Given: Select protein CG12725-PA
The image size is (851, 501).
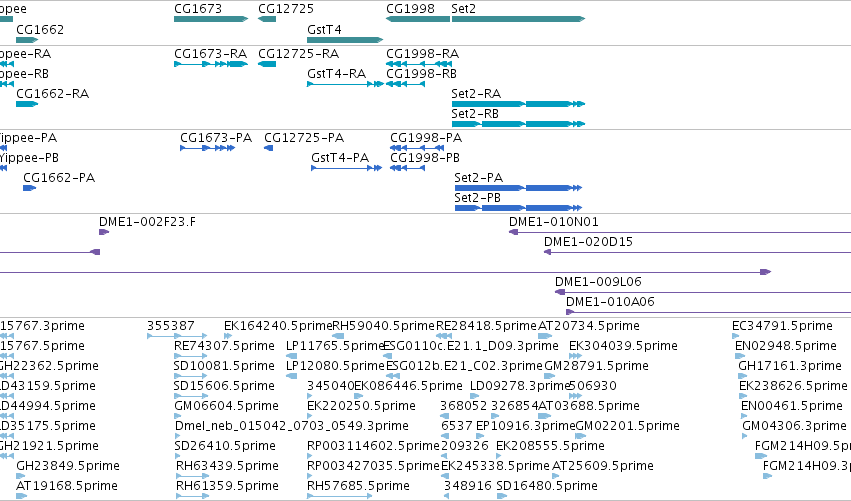Looking at the screenshot, I should 269,148.
